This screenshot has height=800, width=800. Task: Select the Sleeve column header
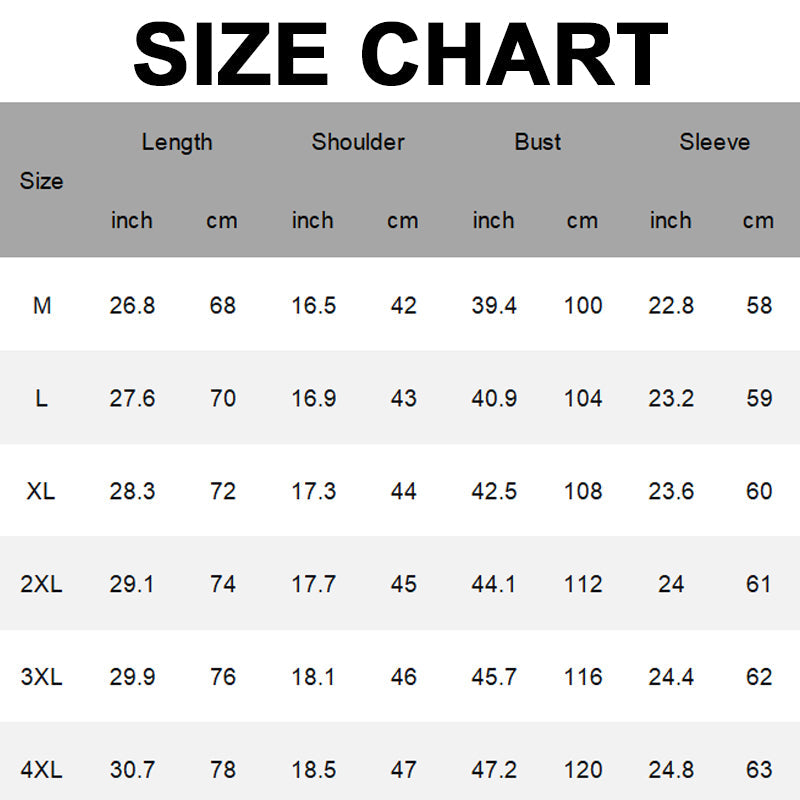[x=714, y=142]
